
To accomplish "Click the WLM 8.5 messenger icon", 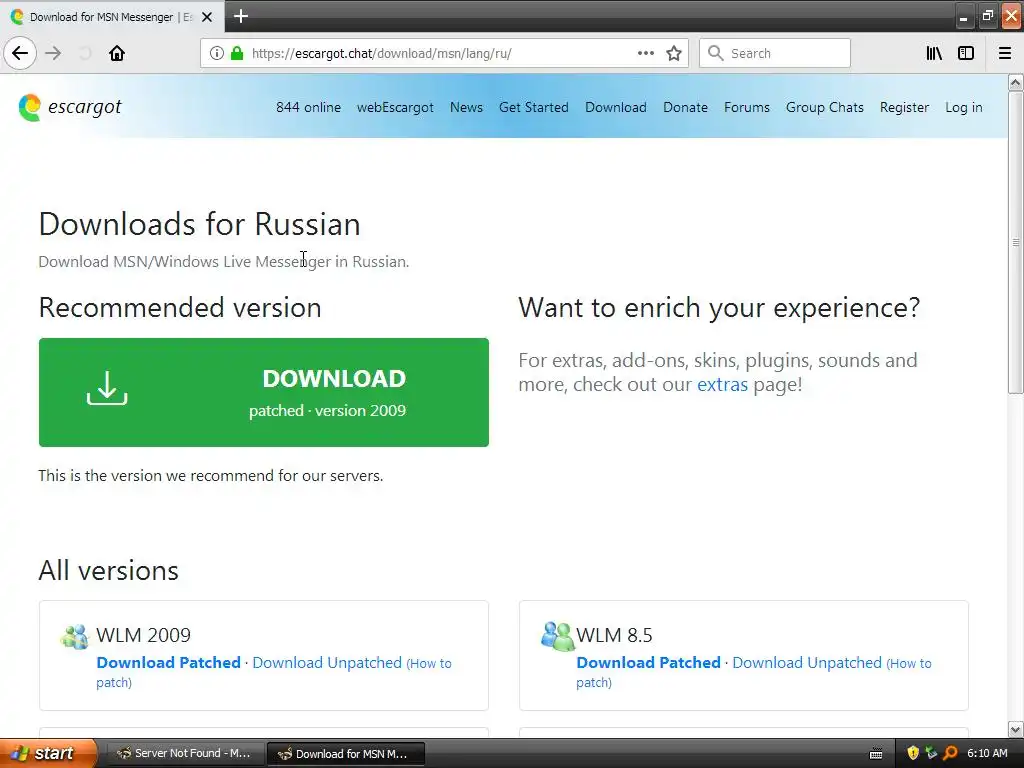I will [557, 636].
